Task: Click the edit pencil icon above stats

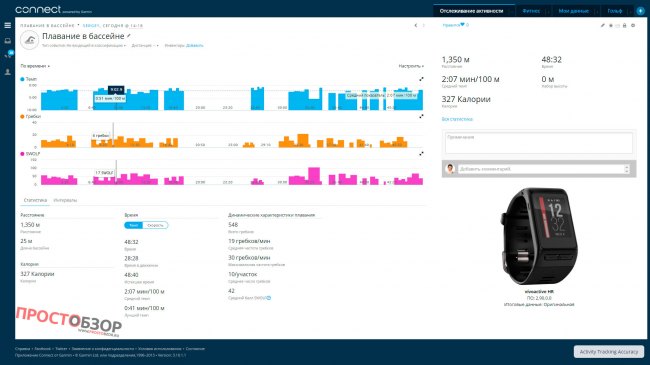Action: [603, 25]
